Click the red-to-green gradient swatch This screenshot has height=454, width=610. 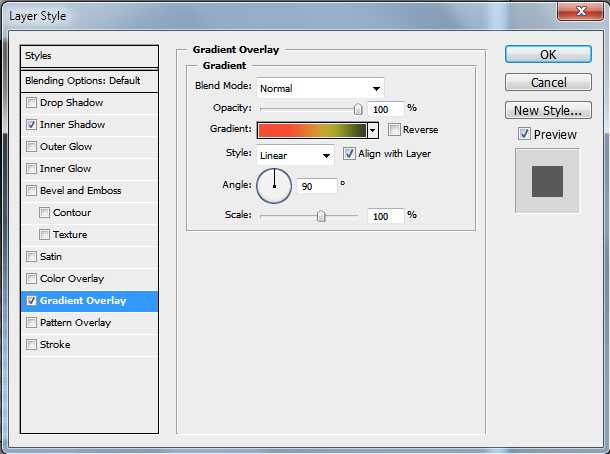coord(312,130)
